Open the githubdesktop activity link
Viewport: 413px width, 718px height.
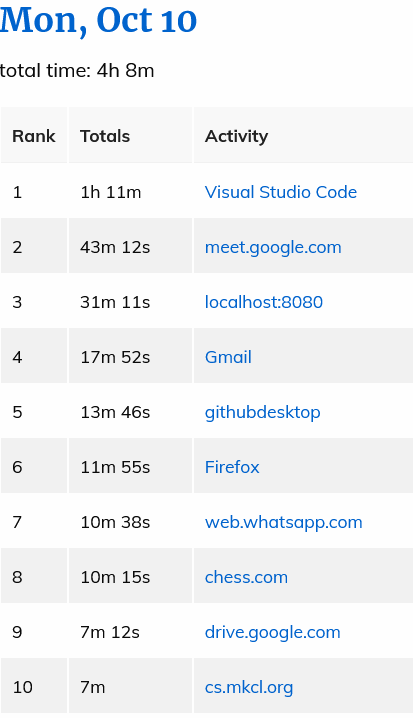point(262,412)
